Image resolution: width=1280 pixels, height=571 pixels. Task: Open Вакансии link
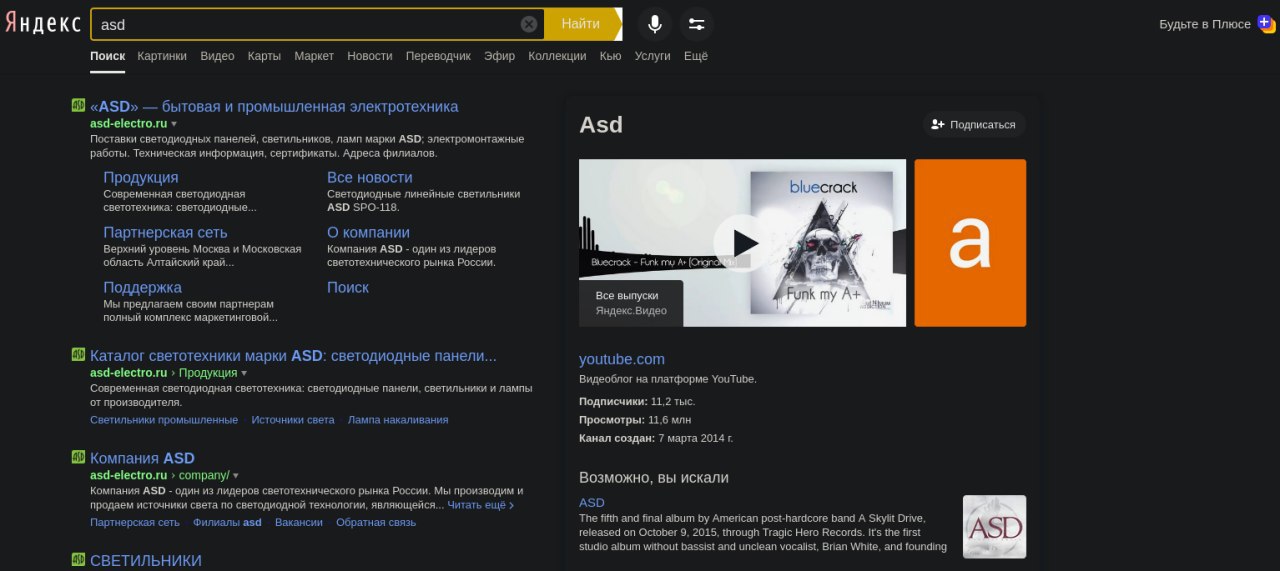[299, 522]
